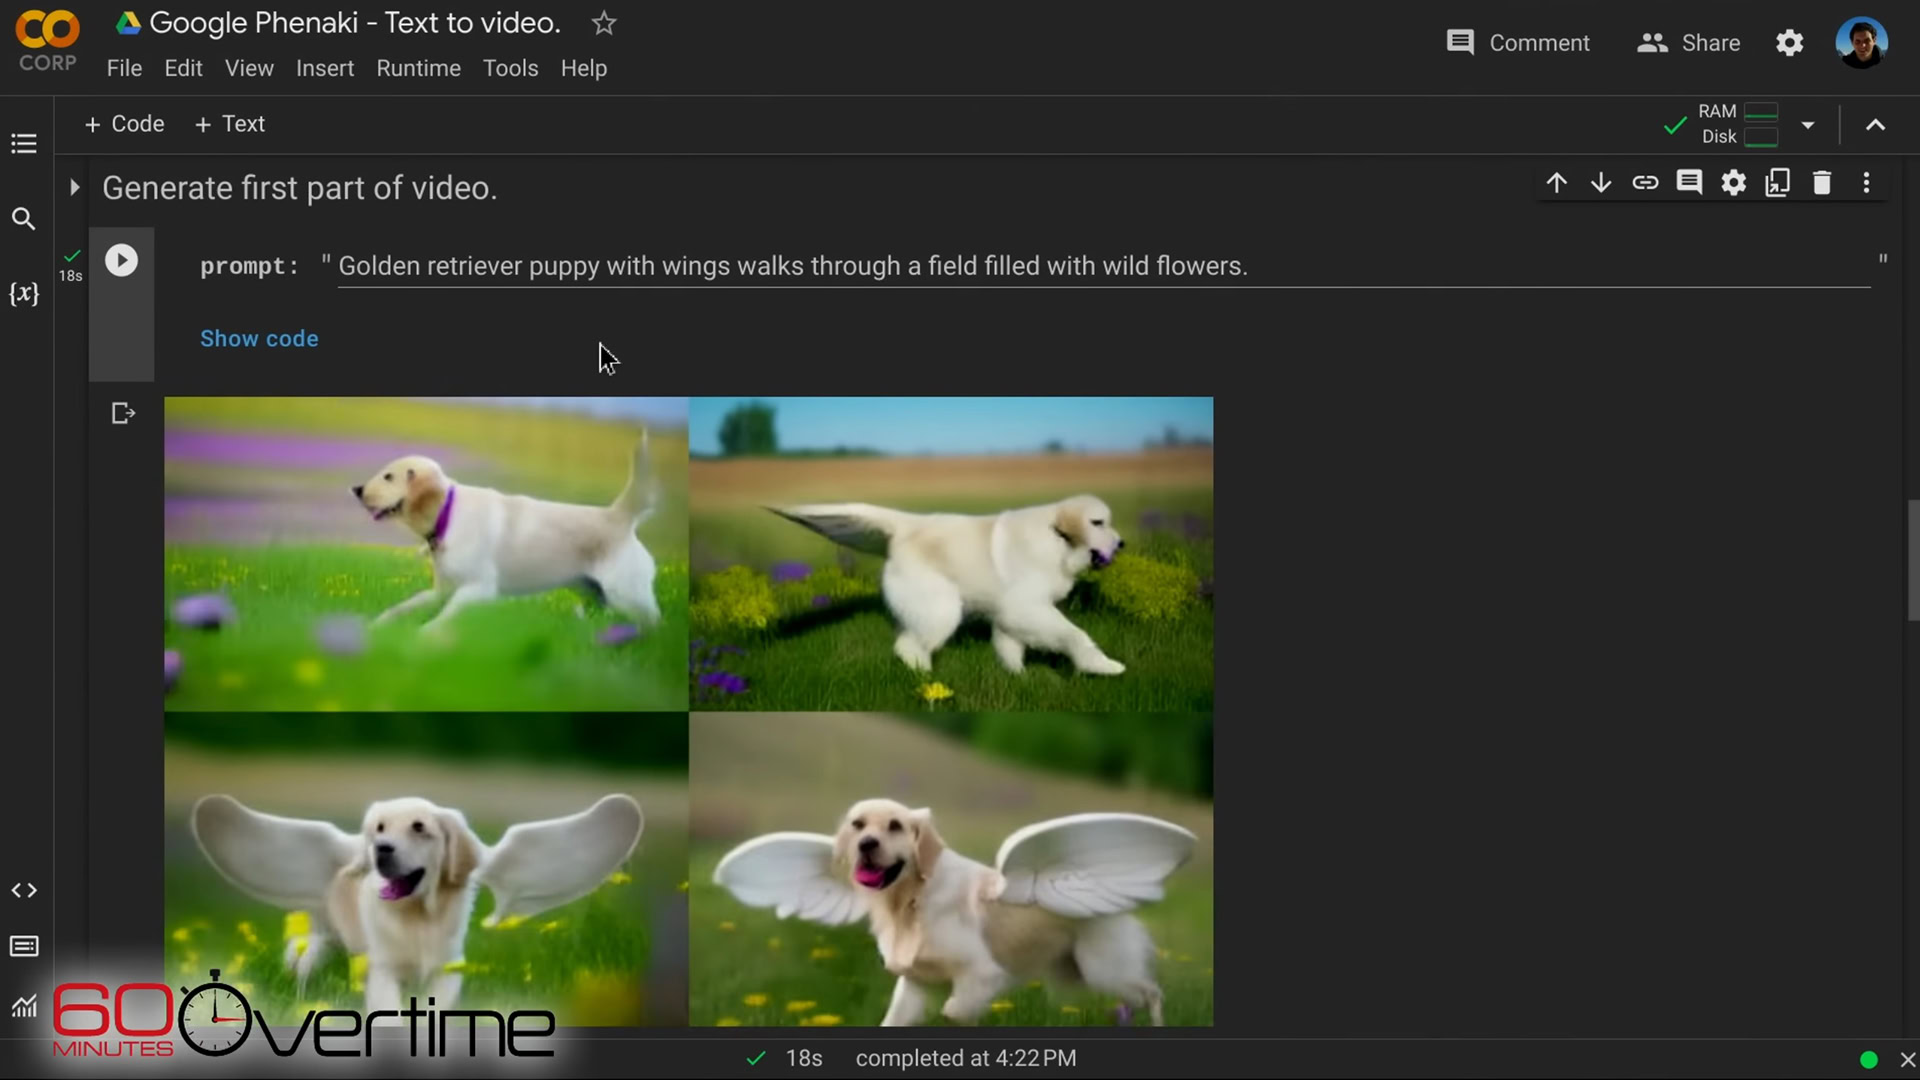Viewport: 1920px width, 1080px height.
Task: Run the prompt cell with the play button
Action: click(121, 260)
